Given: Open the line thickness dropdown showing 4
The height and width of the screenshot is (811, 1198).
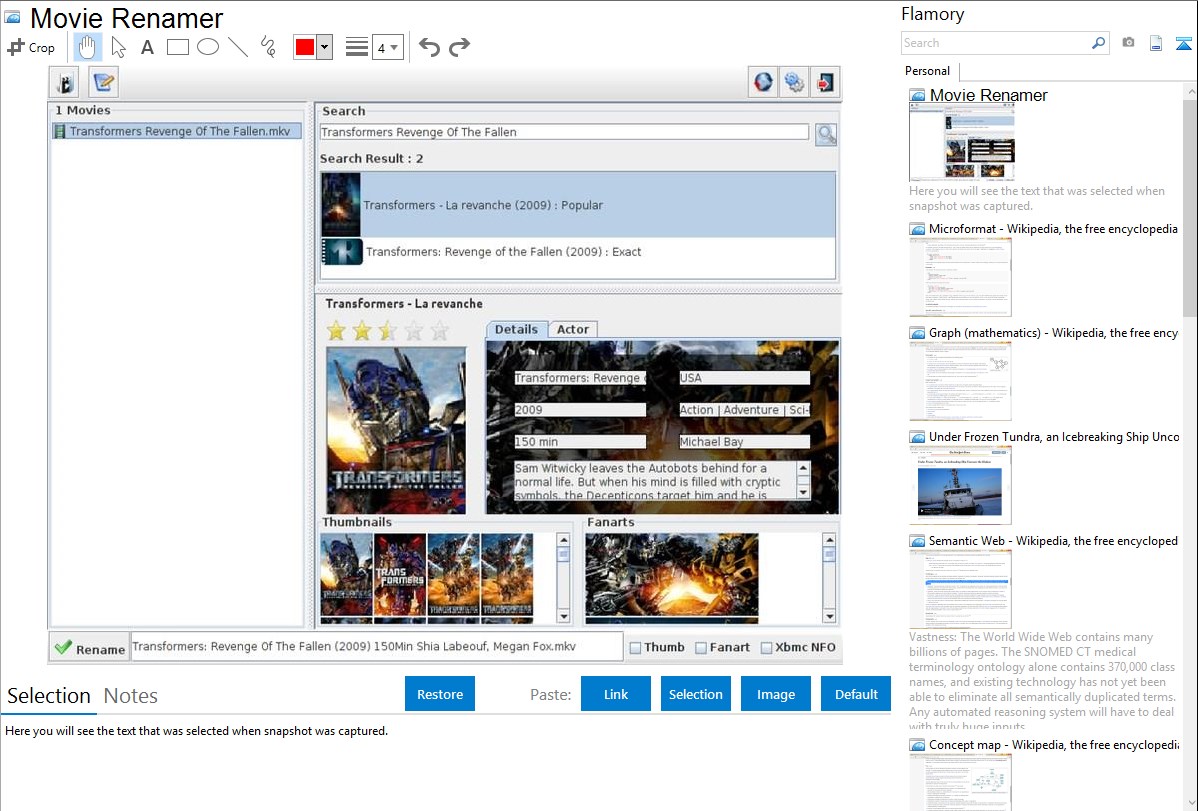Looking at the screenshot, I should tap(388, 47).
